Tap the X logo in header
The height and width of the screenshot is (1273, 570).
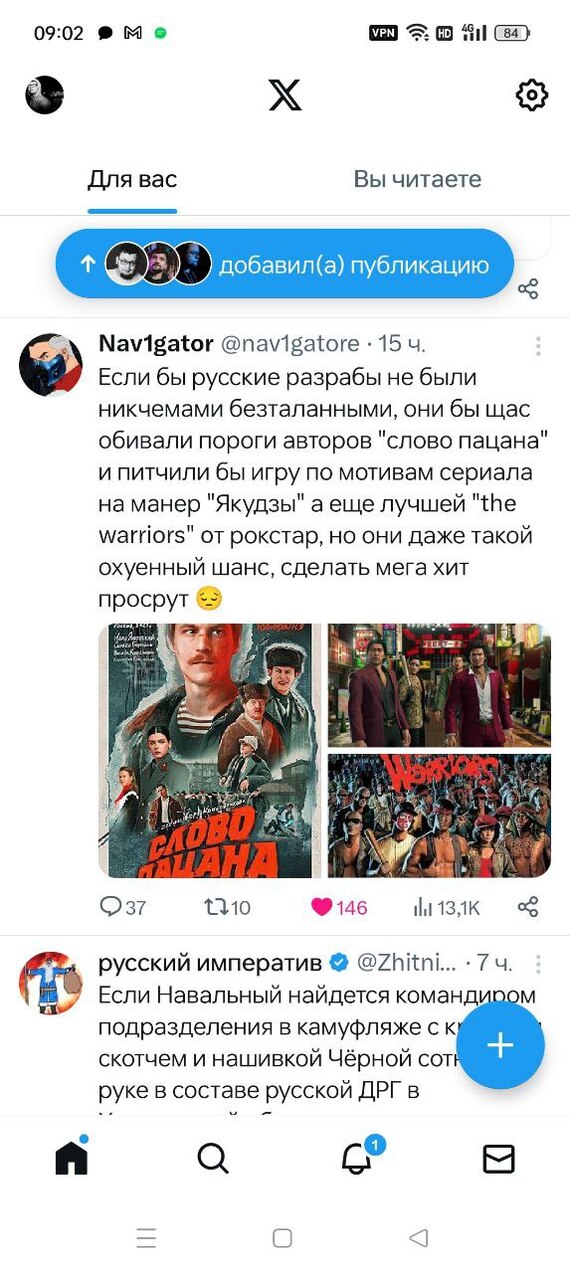(x=285, y=95)
